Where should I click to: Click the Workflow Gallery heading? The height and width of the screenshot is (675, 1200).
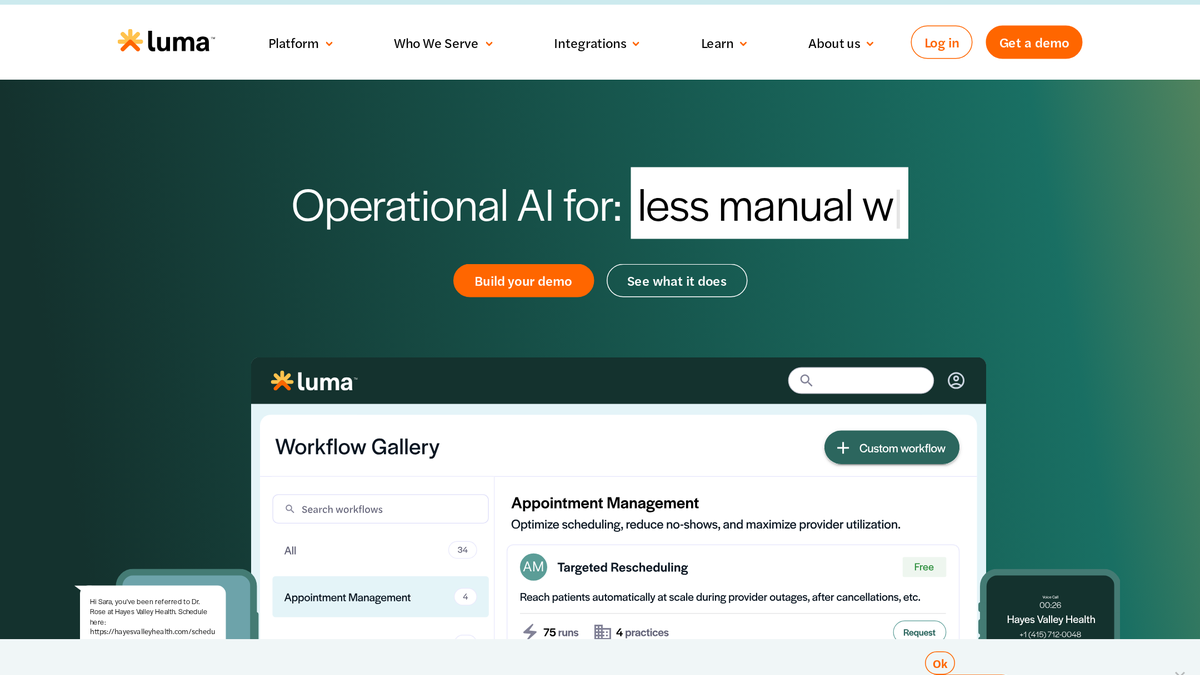click(357, 447)
